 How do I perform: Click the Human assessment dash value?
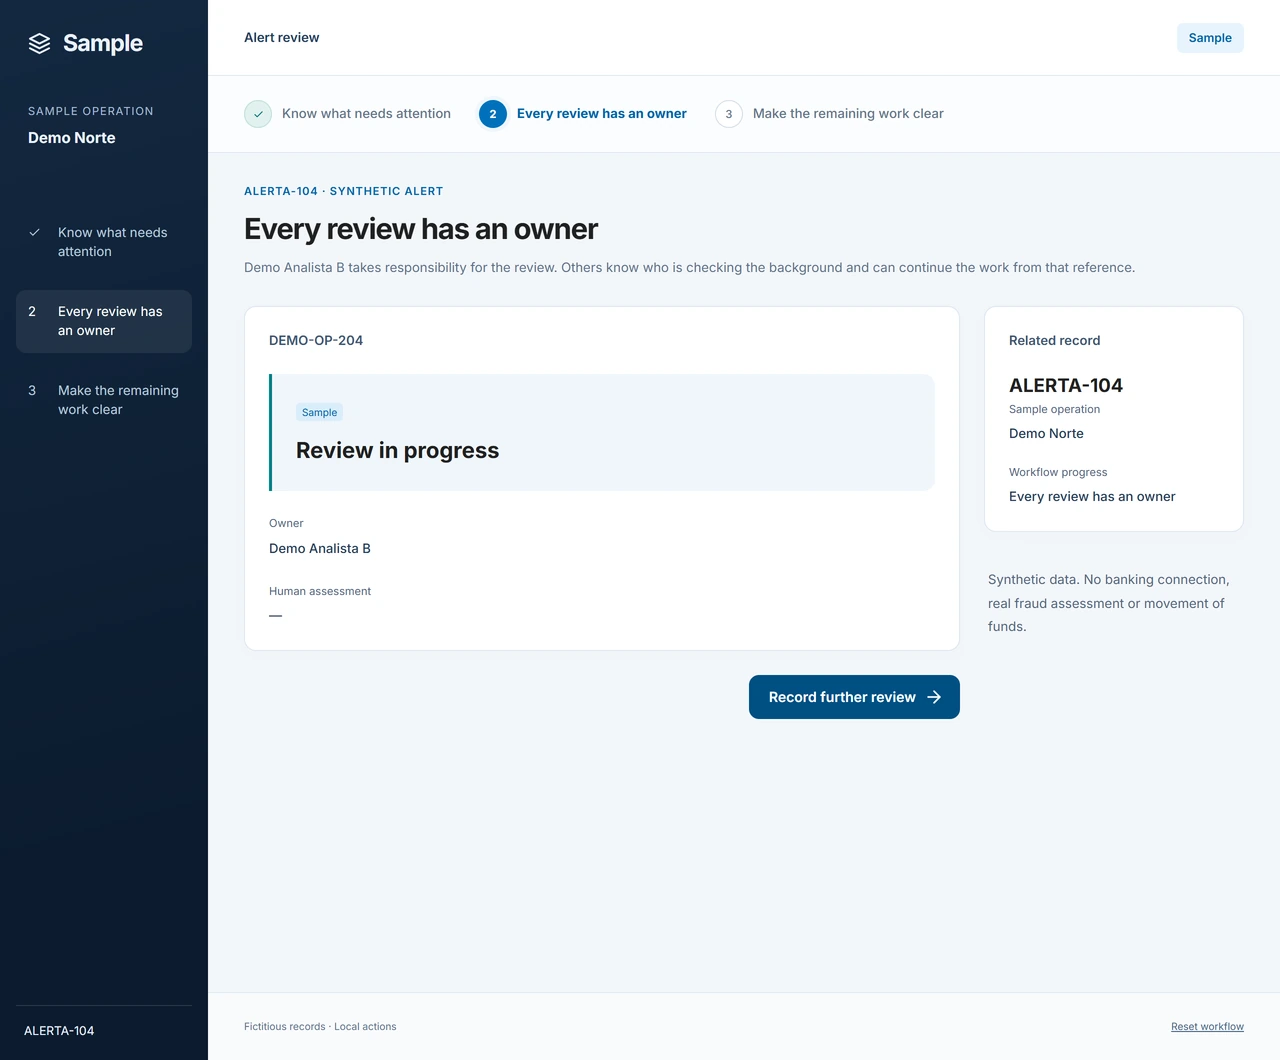coord(275,616)
